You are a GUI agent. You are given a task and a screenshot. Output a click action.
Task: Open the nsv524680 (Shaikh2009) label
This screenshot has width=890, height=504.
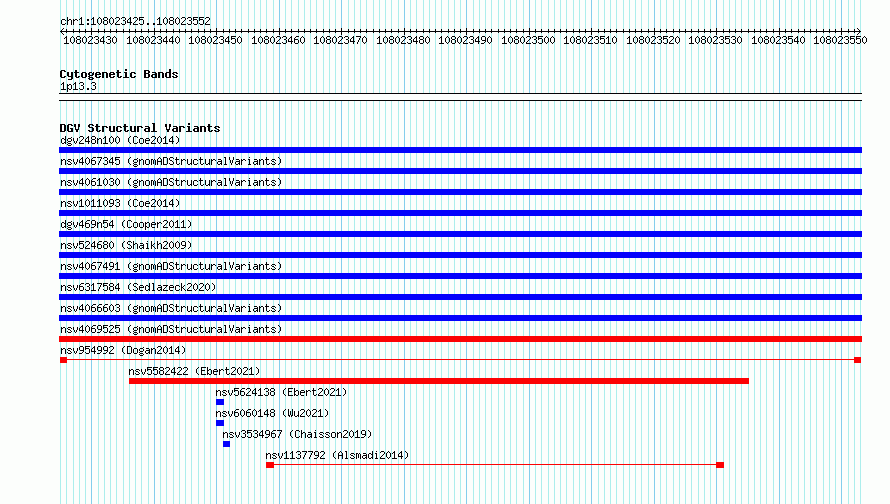tap(126, 245)
